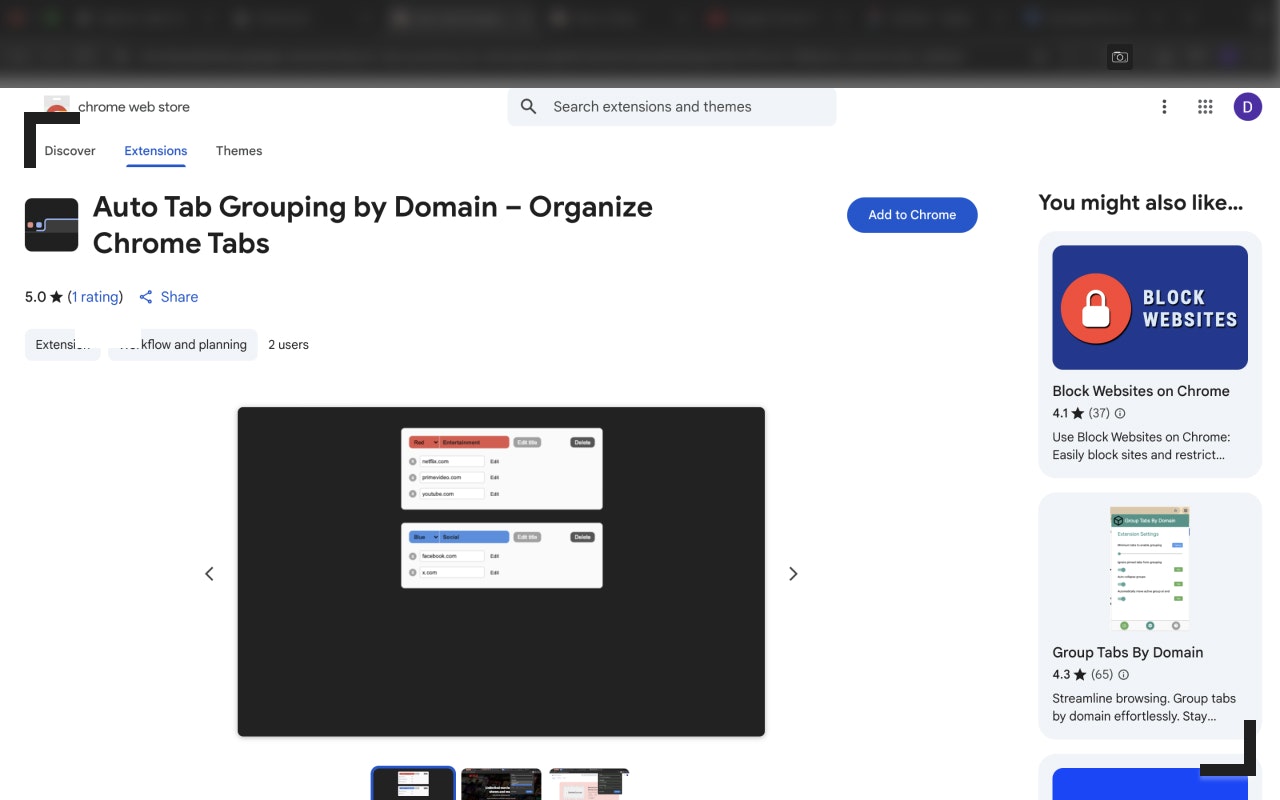
Task: Click the search magnifier icon
Action: click(529, 107)
